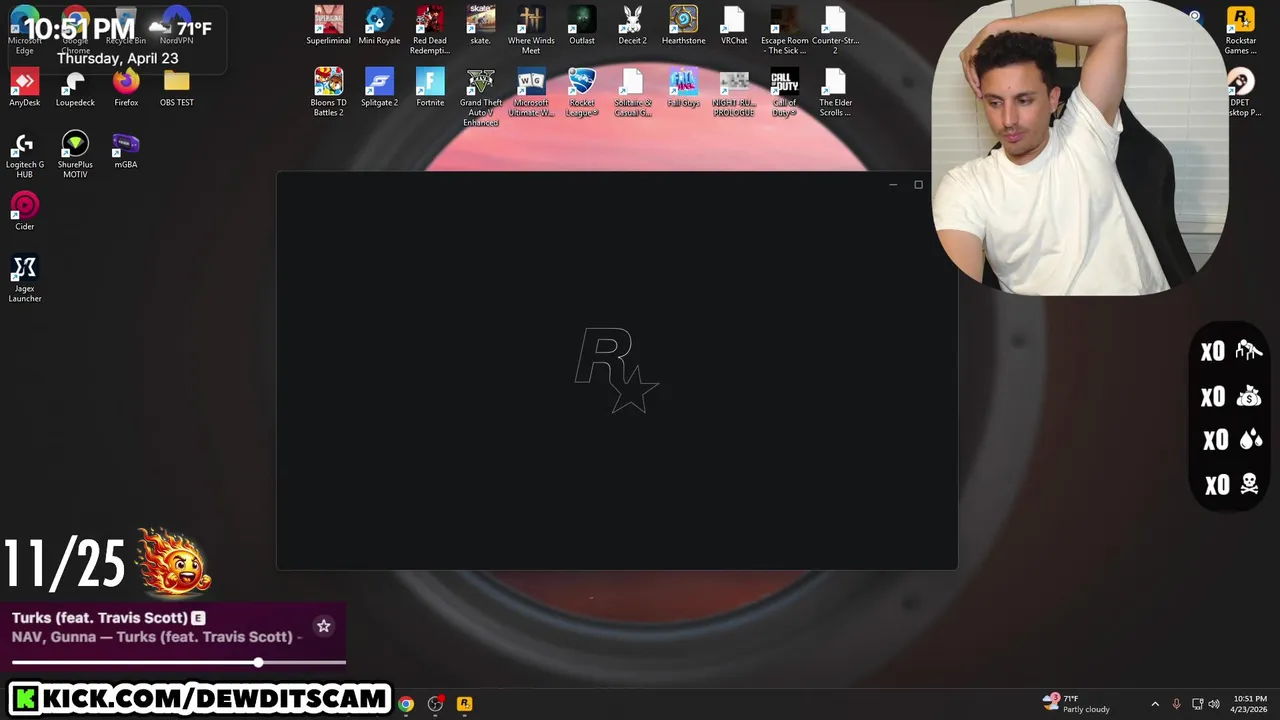Launch Splitgate 2 from desktop
1280x720 pixels.
point(379,88)
